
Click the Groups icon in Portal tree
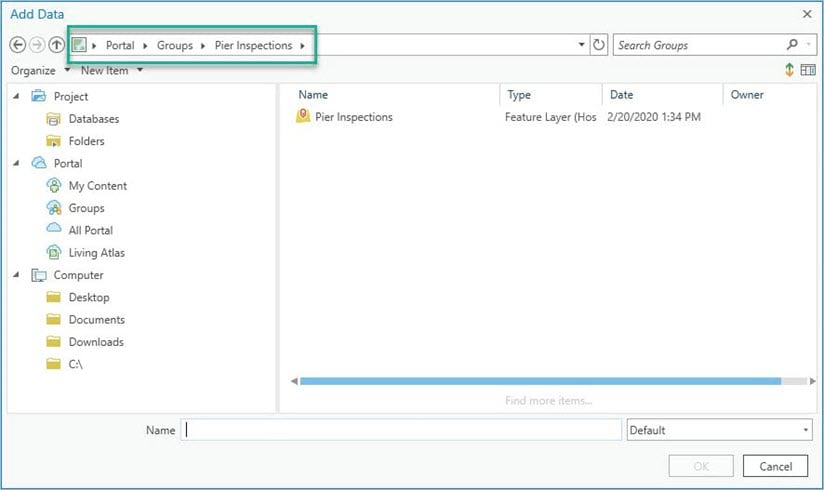[x=54, y=208]
